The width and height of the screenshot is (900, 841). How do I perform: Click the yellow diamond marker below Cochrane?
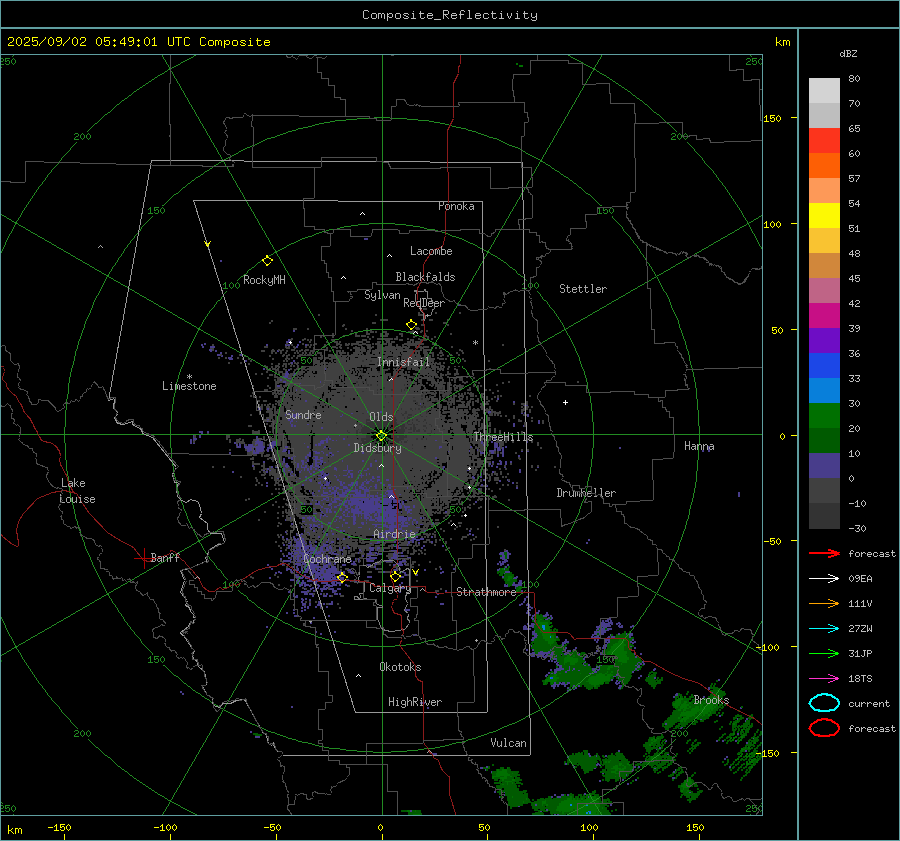tap(342, 577)
